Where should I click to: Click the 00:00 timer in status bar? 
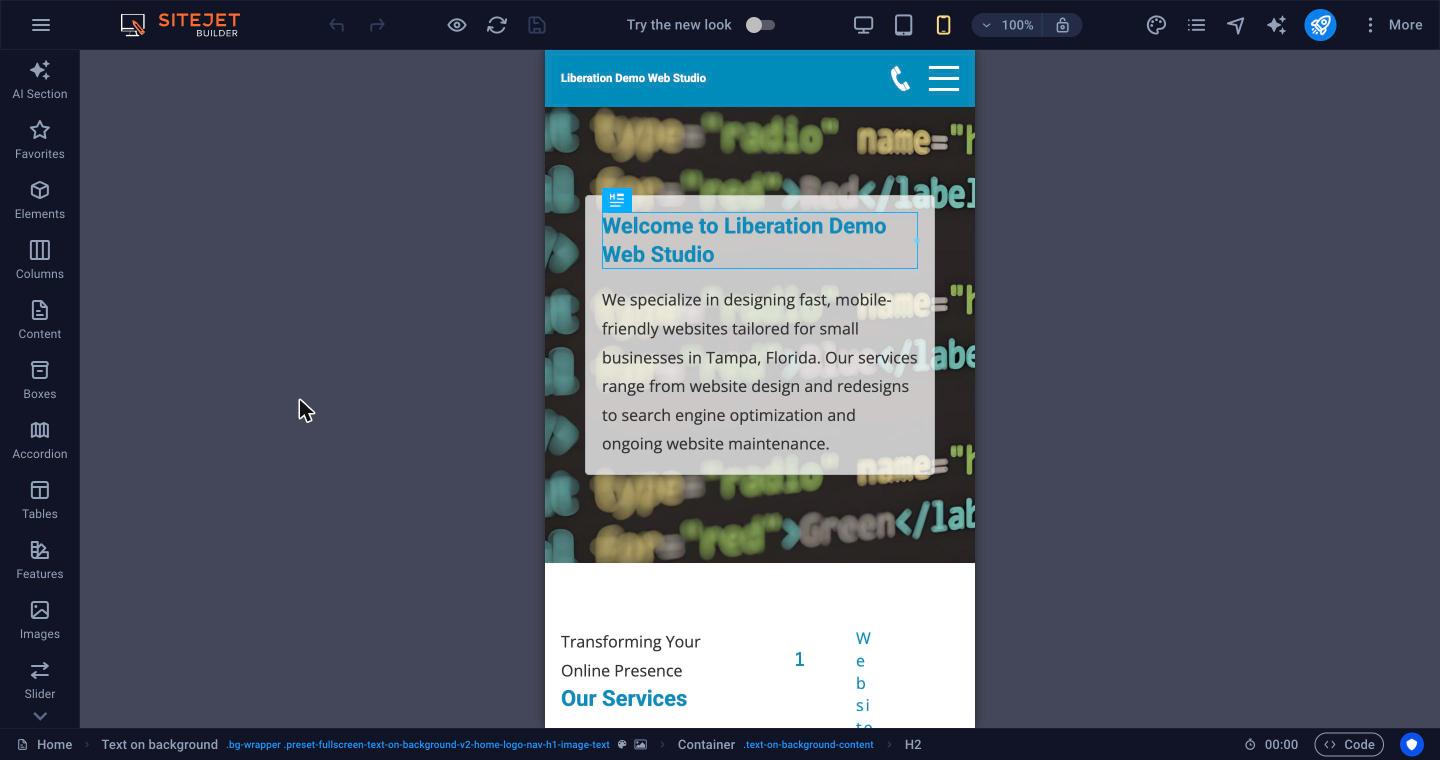(x=1271, y=745)
